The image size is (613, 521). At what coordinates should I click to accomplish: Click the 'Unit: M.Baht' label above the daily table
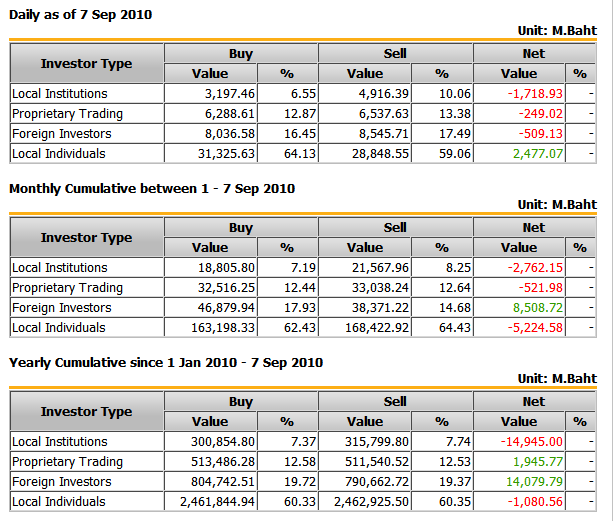point(557,30)
